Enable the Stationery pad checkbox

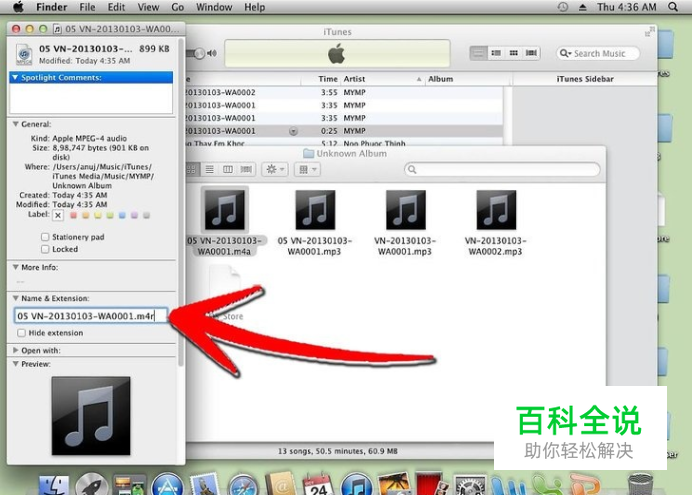(x=45, y=237)
